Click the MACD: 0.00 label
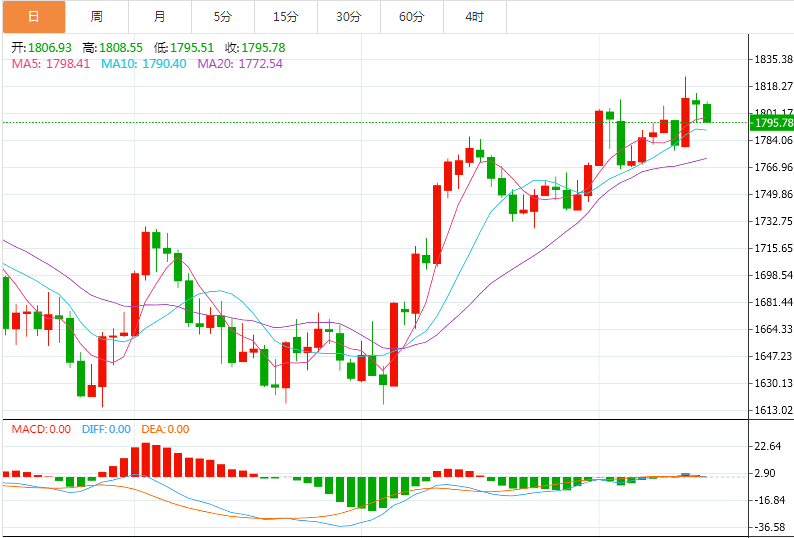The image size is (794, 538). [x=41, y=430]
